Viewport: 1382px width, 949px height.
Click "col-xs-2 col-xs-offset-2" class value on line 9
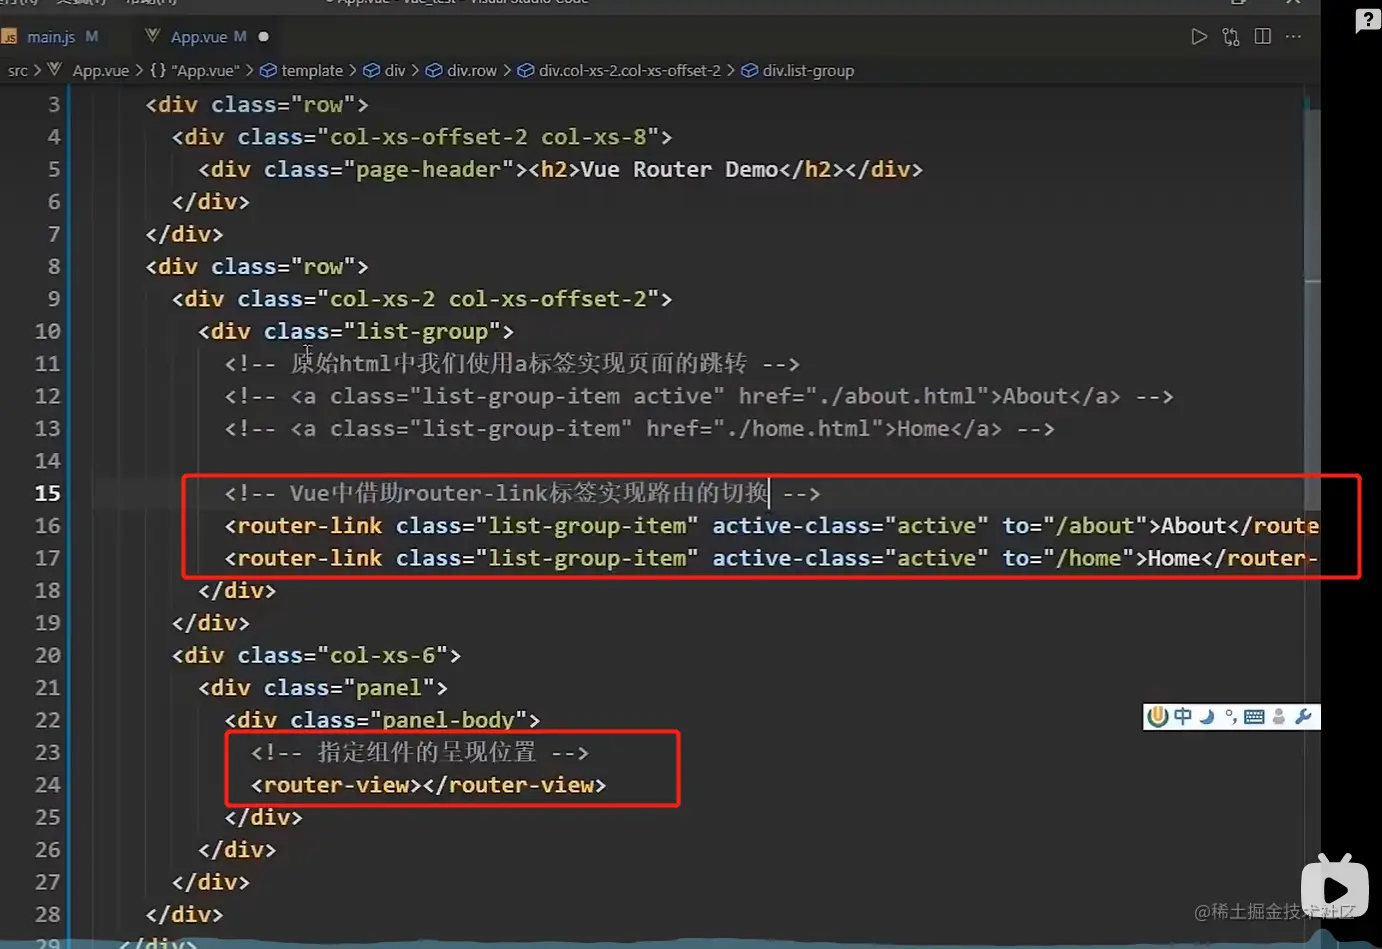488,299
